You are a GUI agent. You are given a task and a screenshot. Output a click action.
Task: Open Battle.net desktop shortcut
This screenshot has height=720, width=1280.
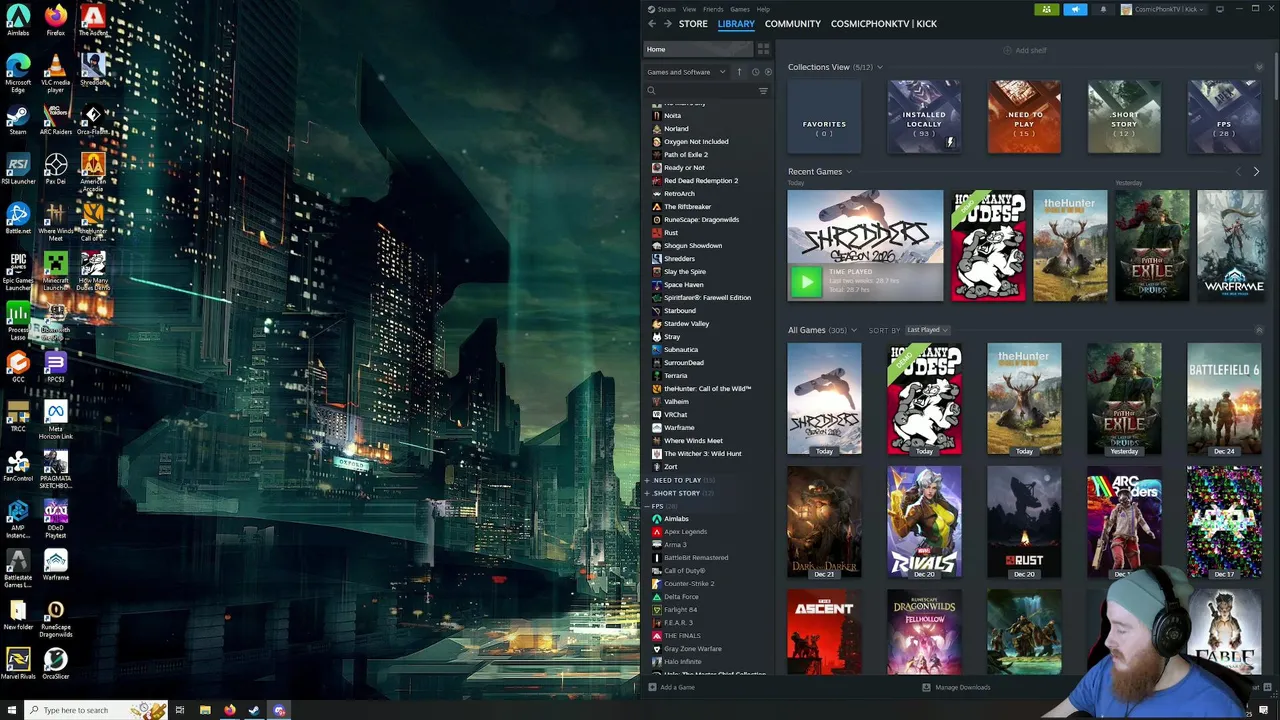[x=18, y=218]
